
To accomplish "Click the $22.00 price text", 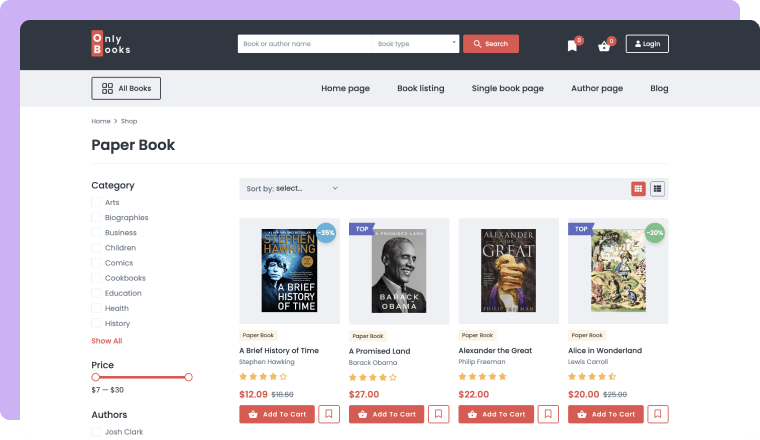I will click(474, 394).
